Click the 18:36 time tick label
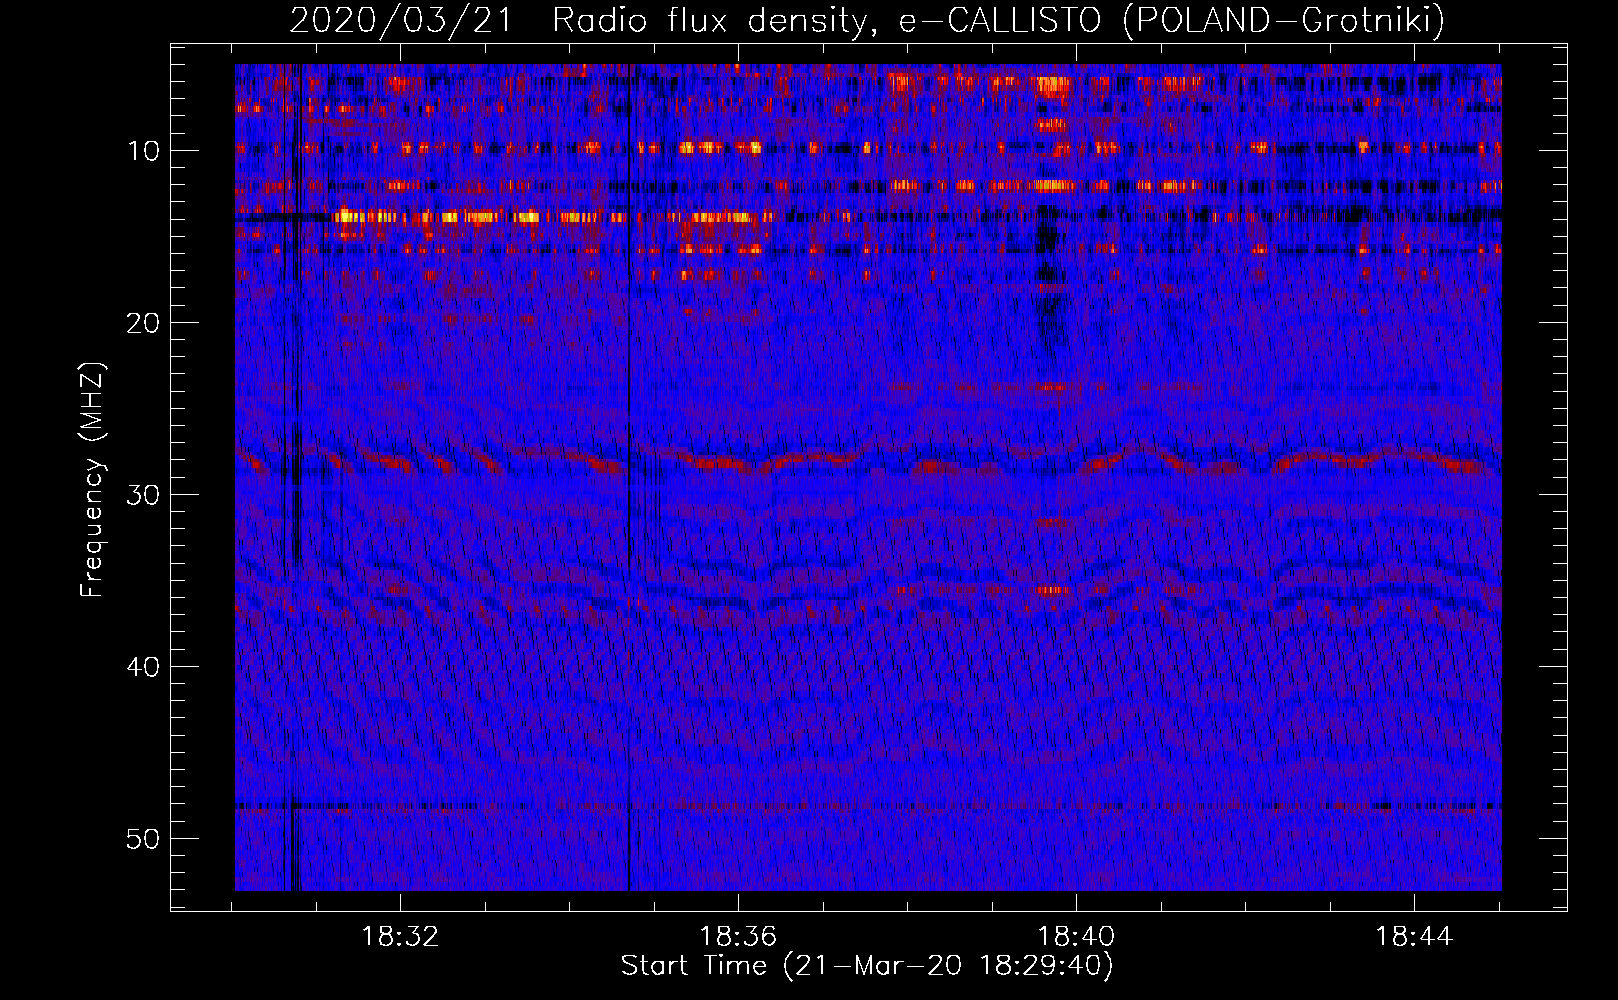This screenshot has height=1000, width=1618. point(738,937)
